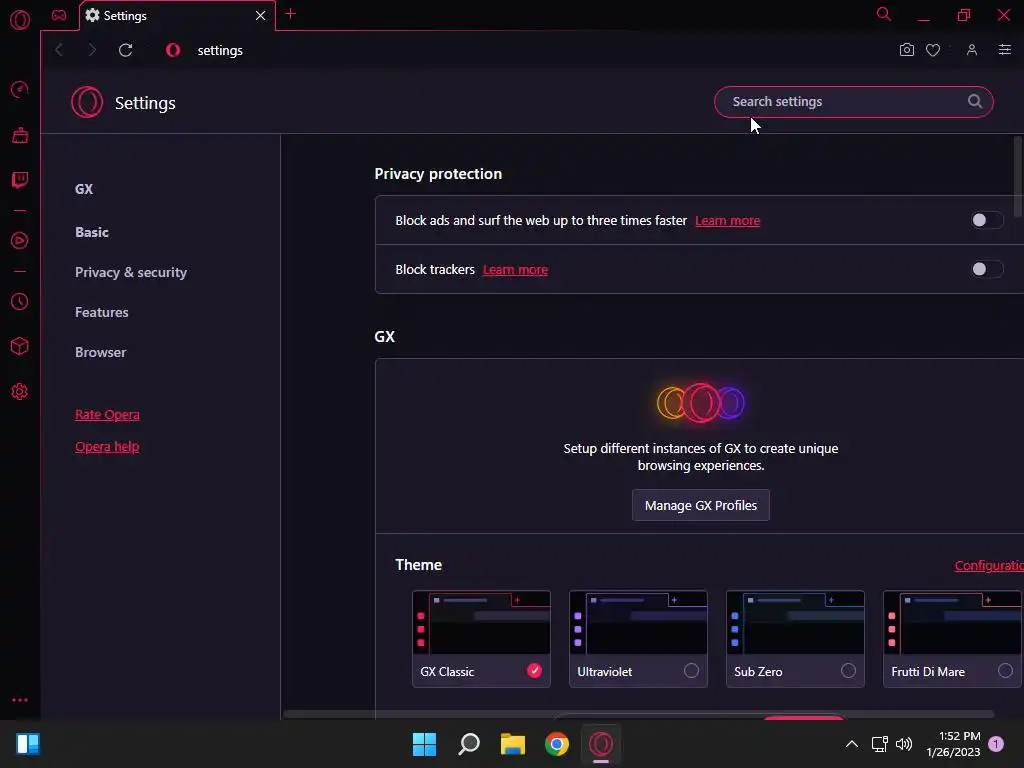
Task: Click Learn more link for Block trackers
Action: [x=515, y=270]
